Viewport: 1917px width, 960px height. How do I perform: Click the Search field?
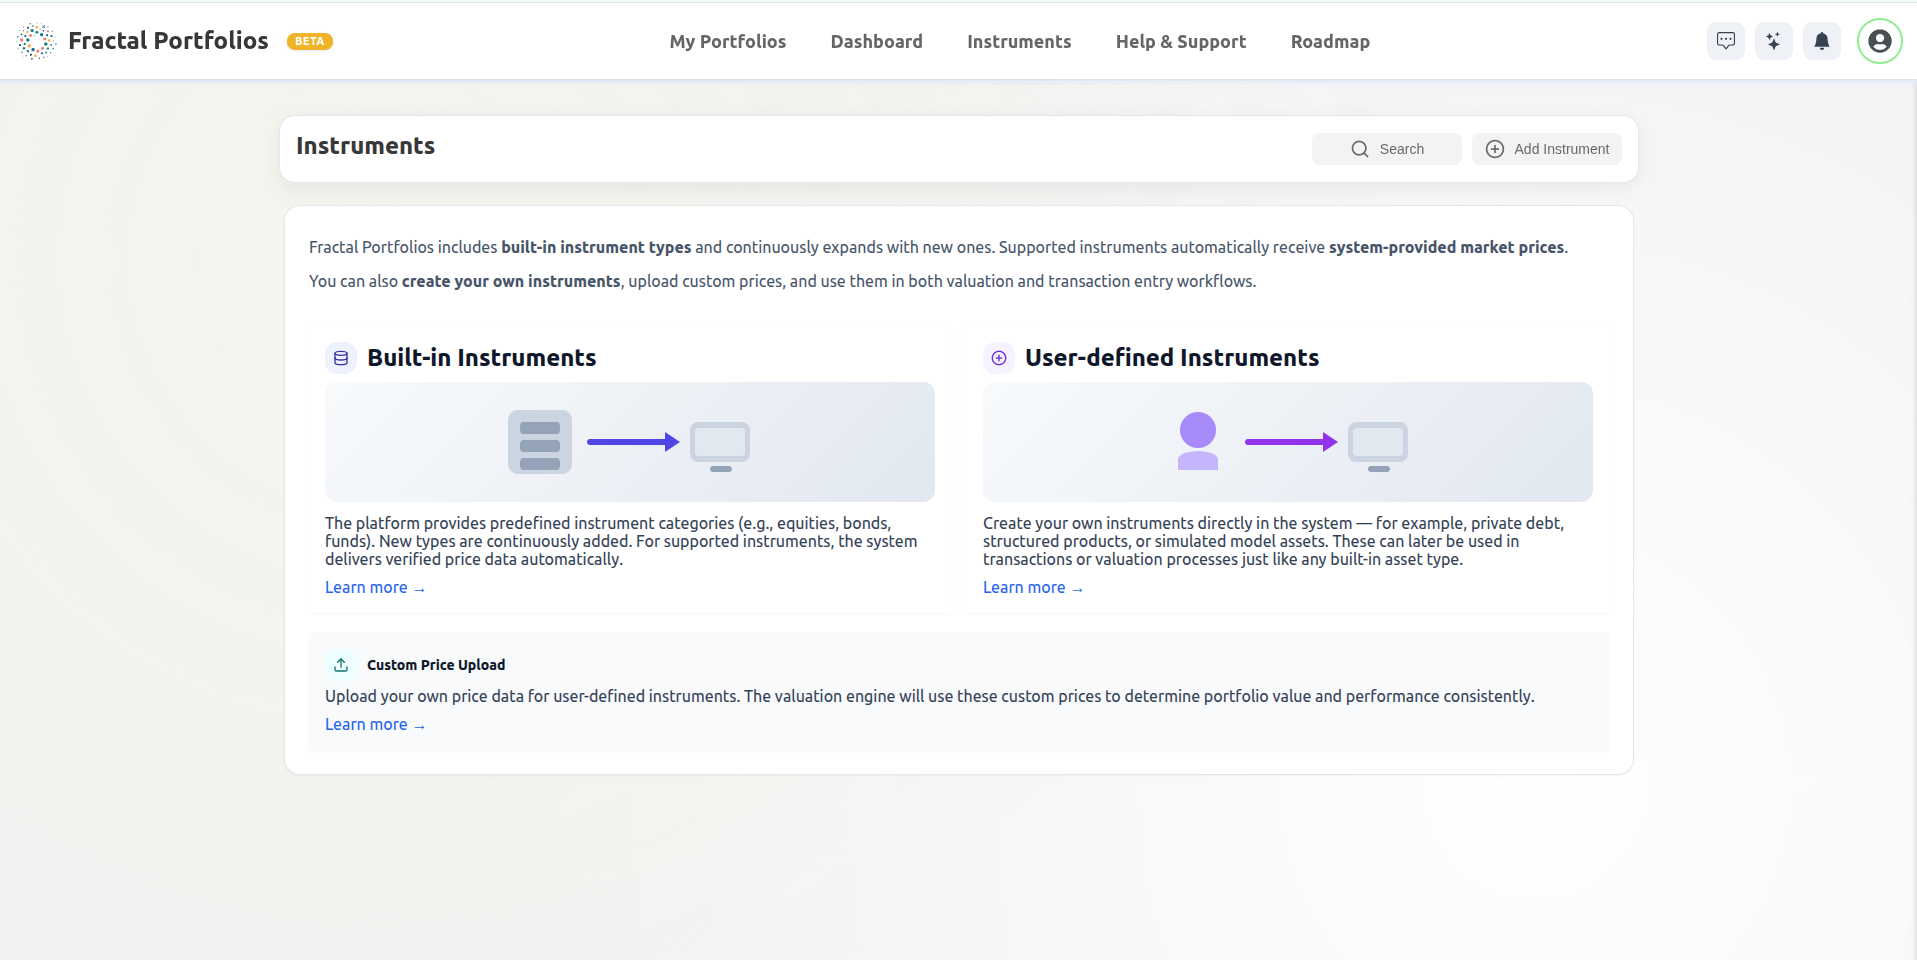click(1387, 149)
